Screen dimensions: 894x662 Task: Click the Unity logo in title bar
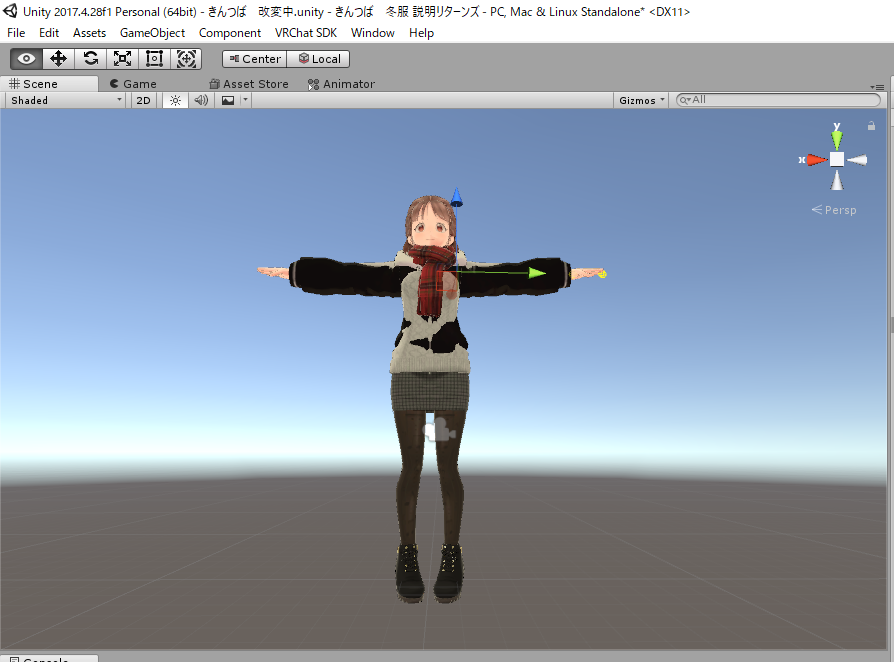pos(10,11)
